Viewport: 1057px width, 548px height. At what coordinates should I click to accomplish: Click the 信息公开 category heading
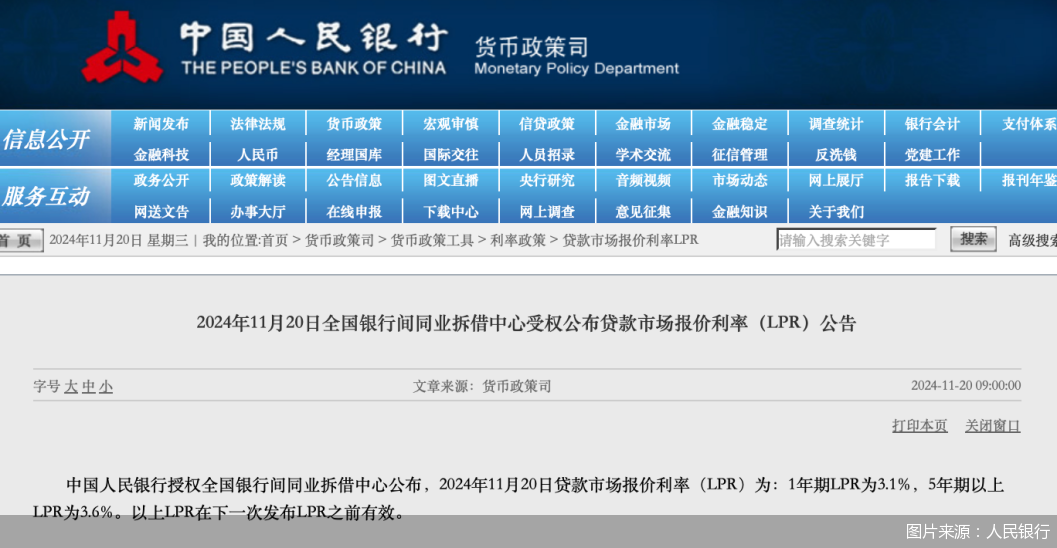click(46, 140)
